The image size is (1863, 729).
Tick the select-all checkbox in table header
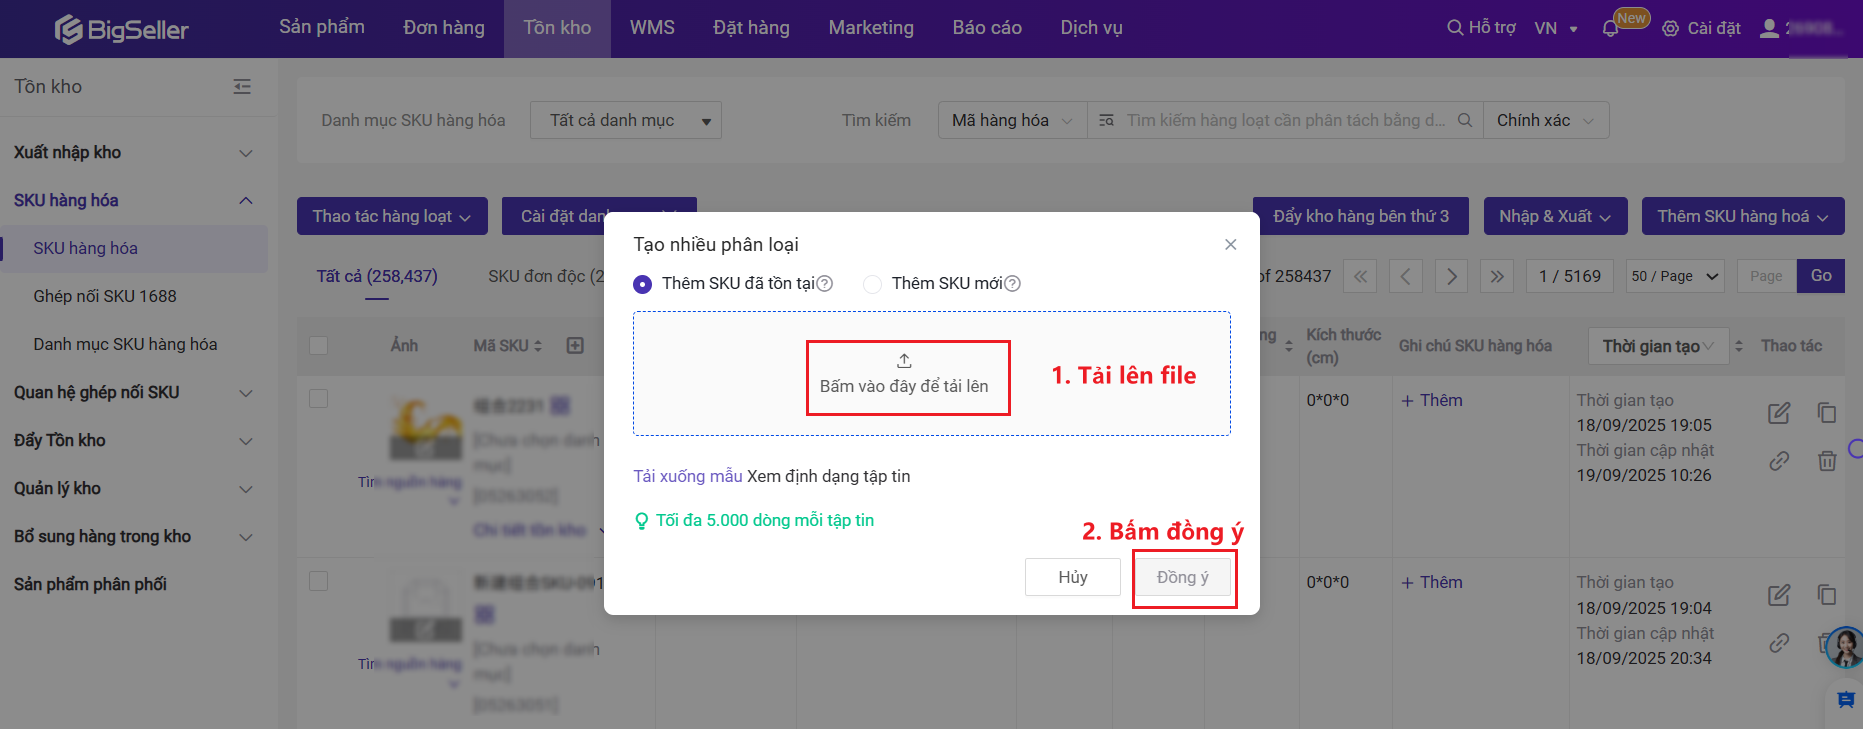click(x=319, y=346)
